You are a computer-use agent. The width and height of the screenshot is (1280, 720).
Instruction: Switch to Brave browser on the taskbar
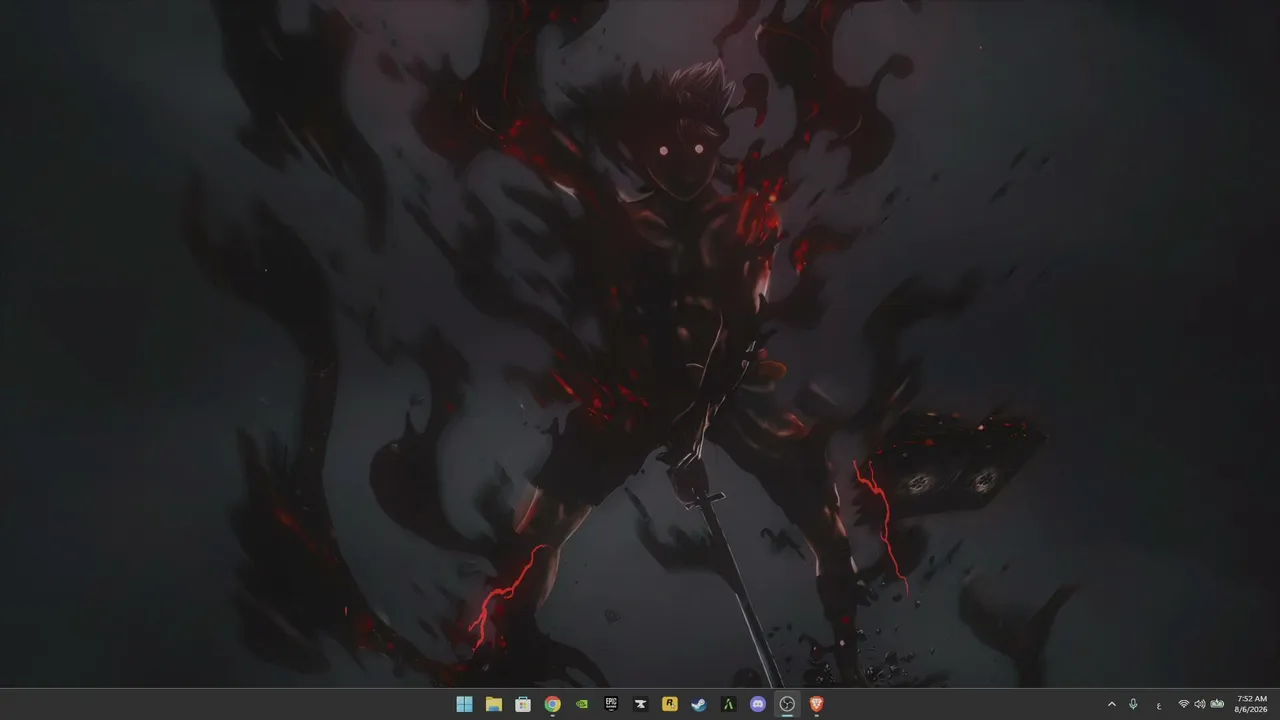[816, 704]
